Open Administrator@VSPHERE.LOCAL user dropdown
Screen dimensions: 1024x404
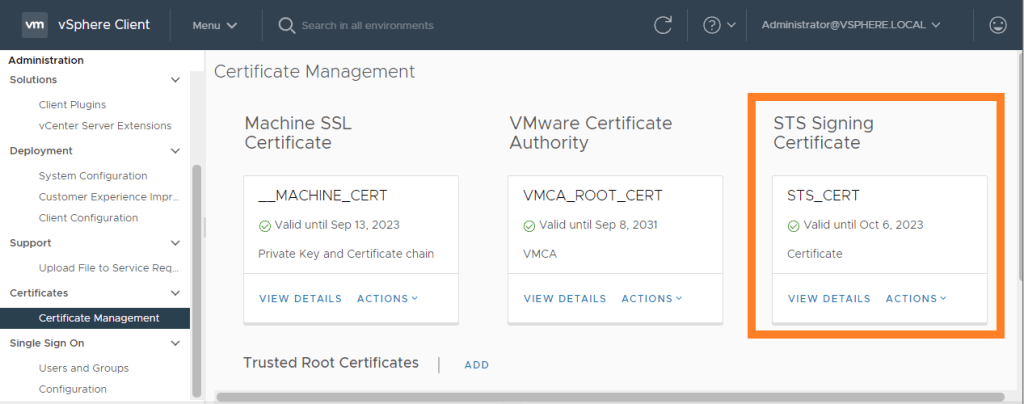point(851,25)
